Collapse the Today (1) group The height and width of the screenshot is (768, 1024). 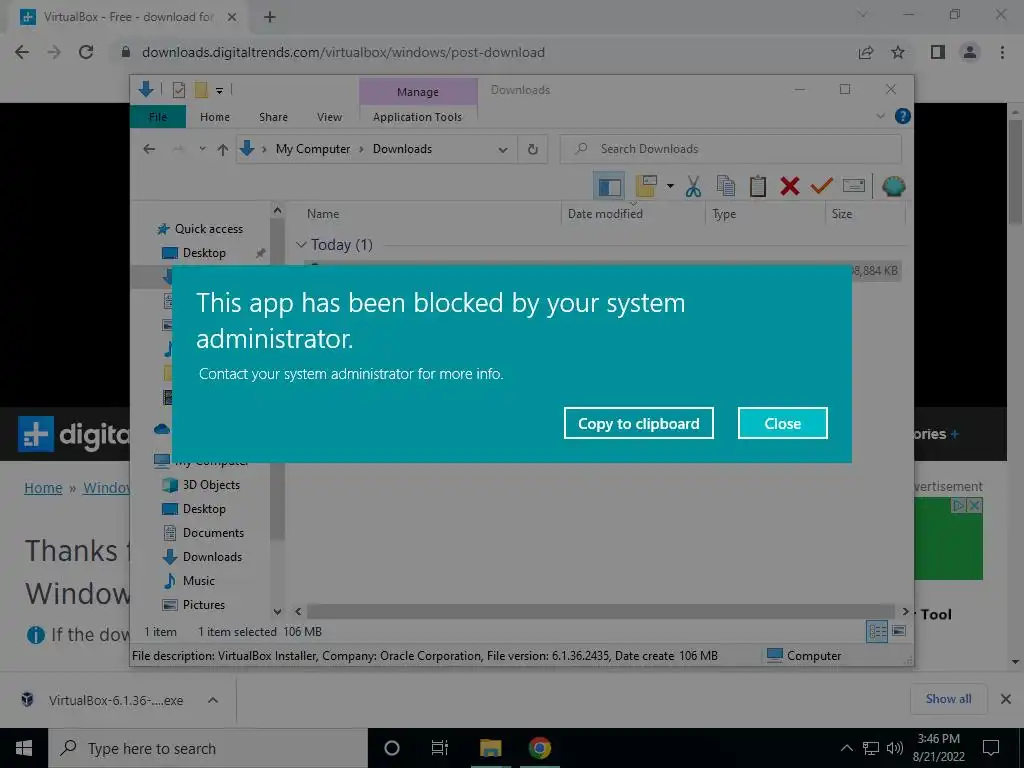point(301,244)
